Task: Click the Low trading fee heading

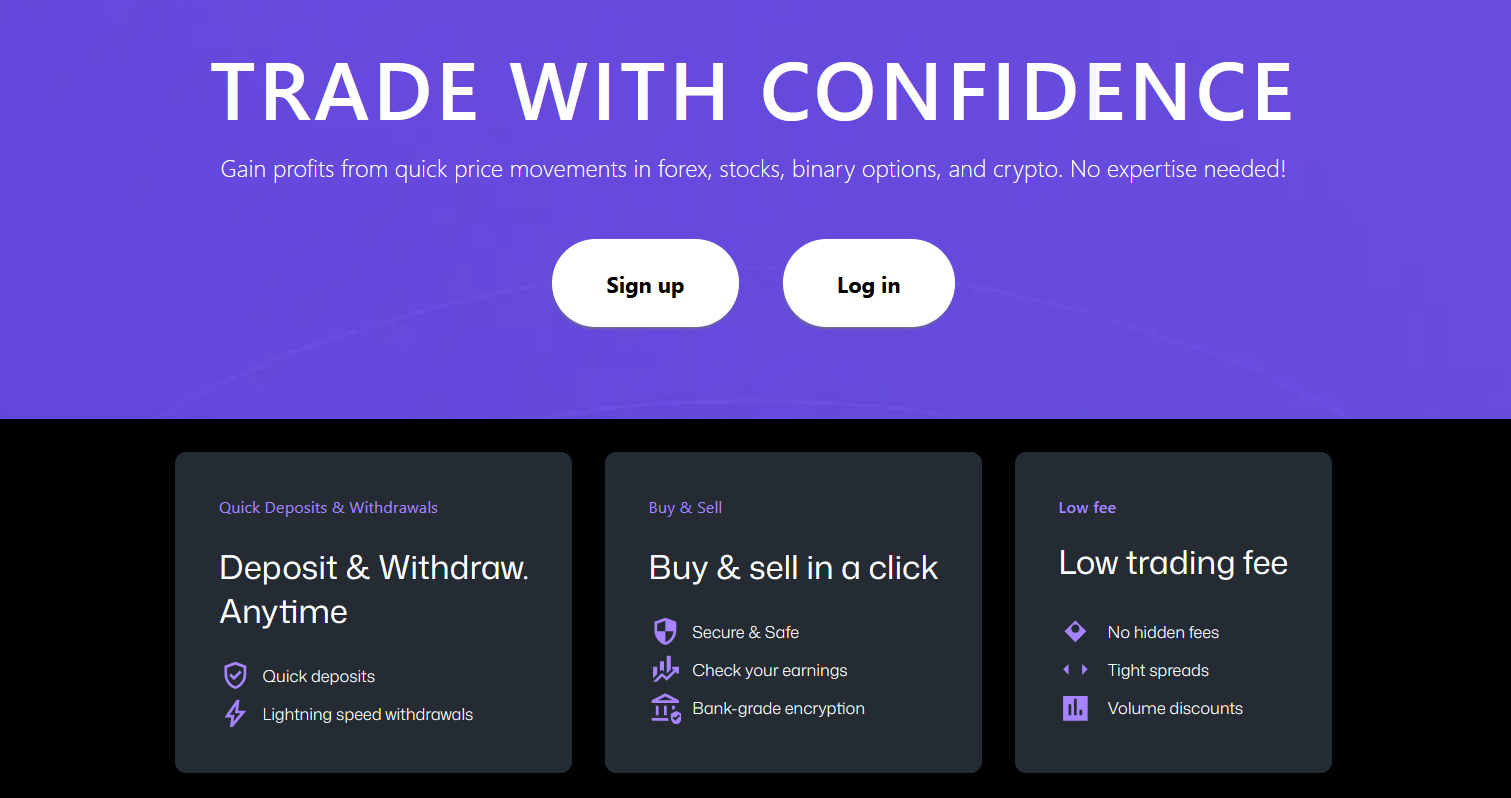Action: (1173, 563)
